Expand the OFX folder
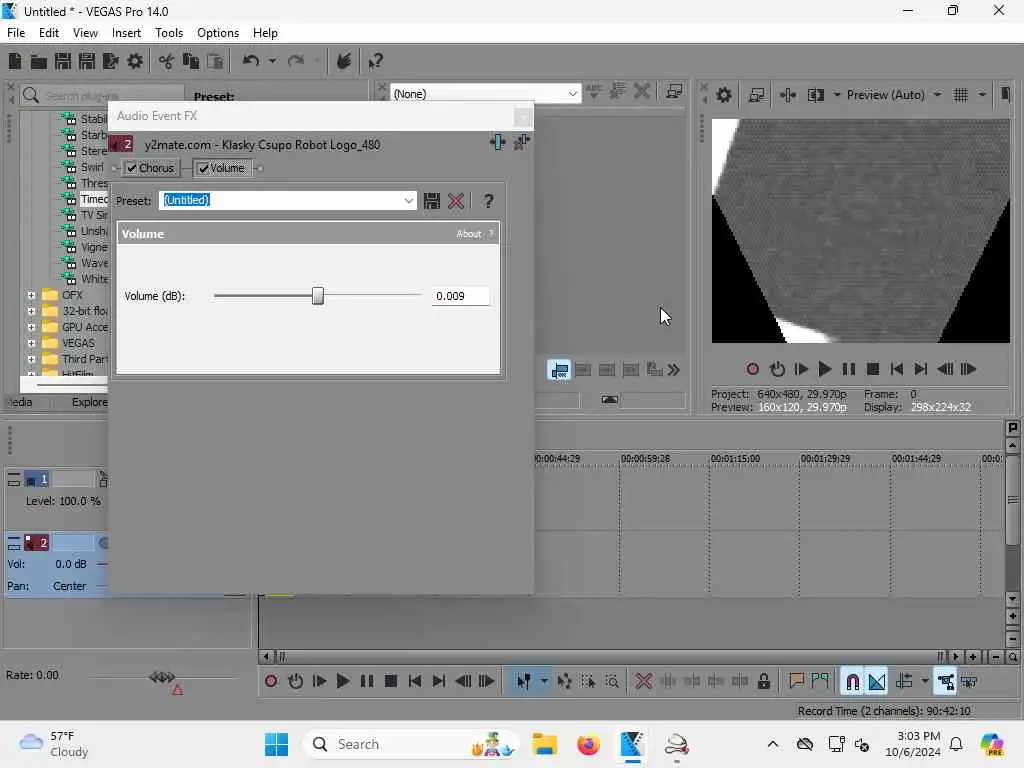The height and width of the screenshot is (768, 1024). pos(31,295)
